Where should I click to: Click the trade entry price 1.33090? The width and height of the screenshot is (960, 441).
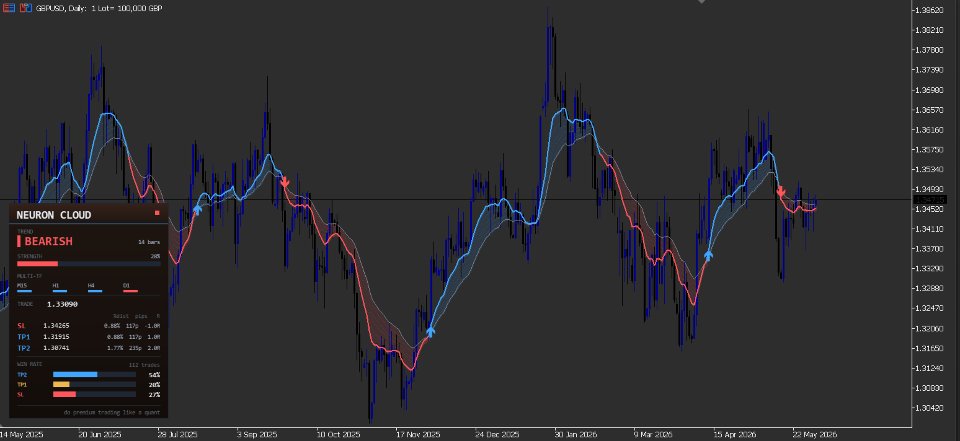click(x=62, y=304)
